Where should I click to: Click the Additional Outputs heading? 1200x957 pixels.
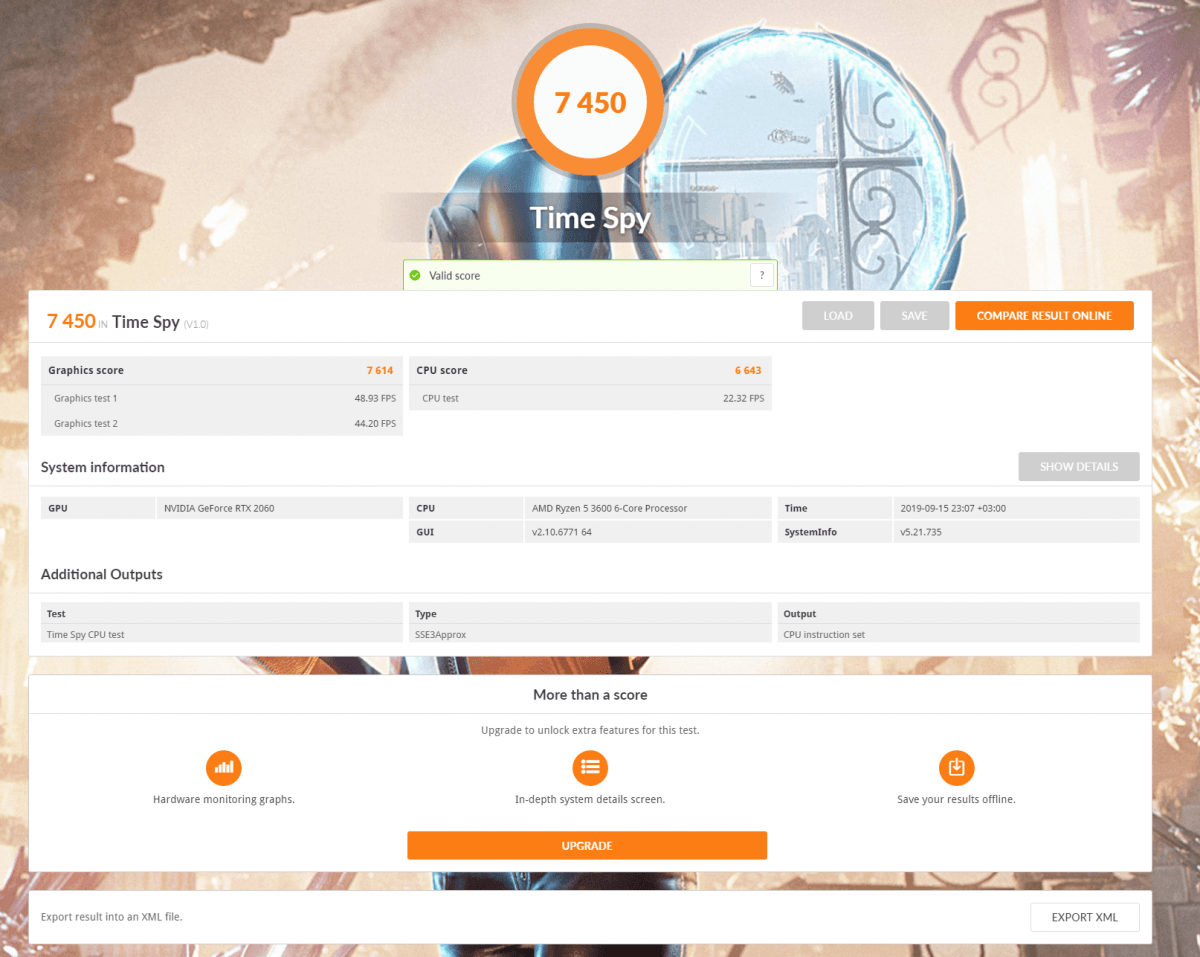click(x=102, y=574)
